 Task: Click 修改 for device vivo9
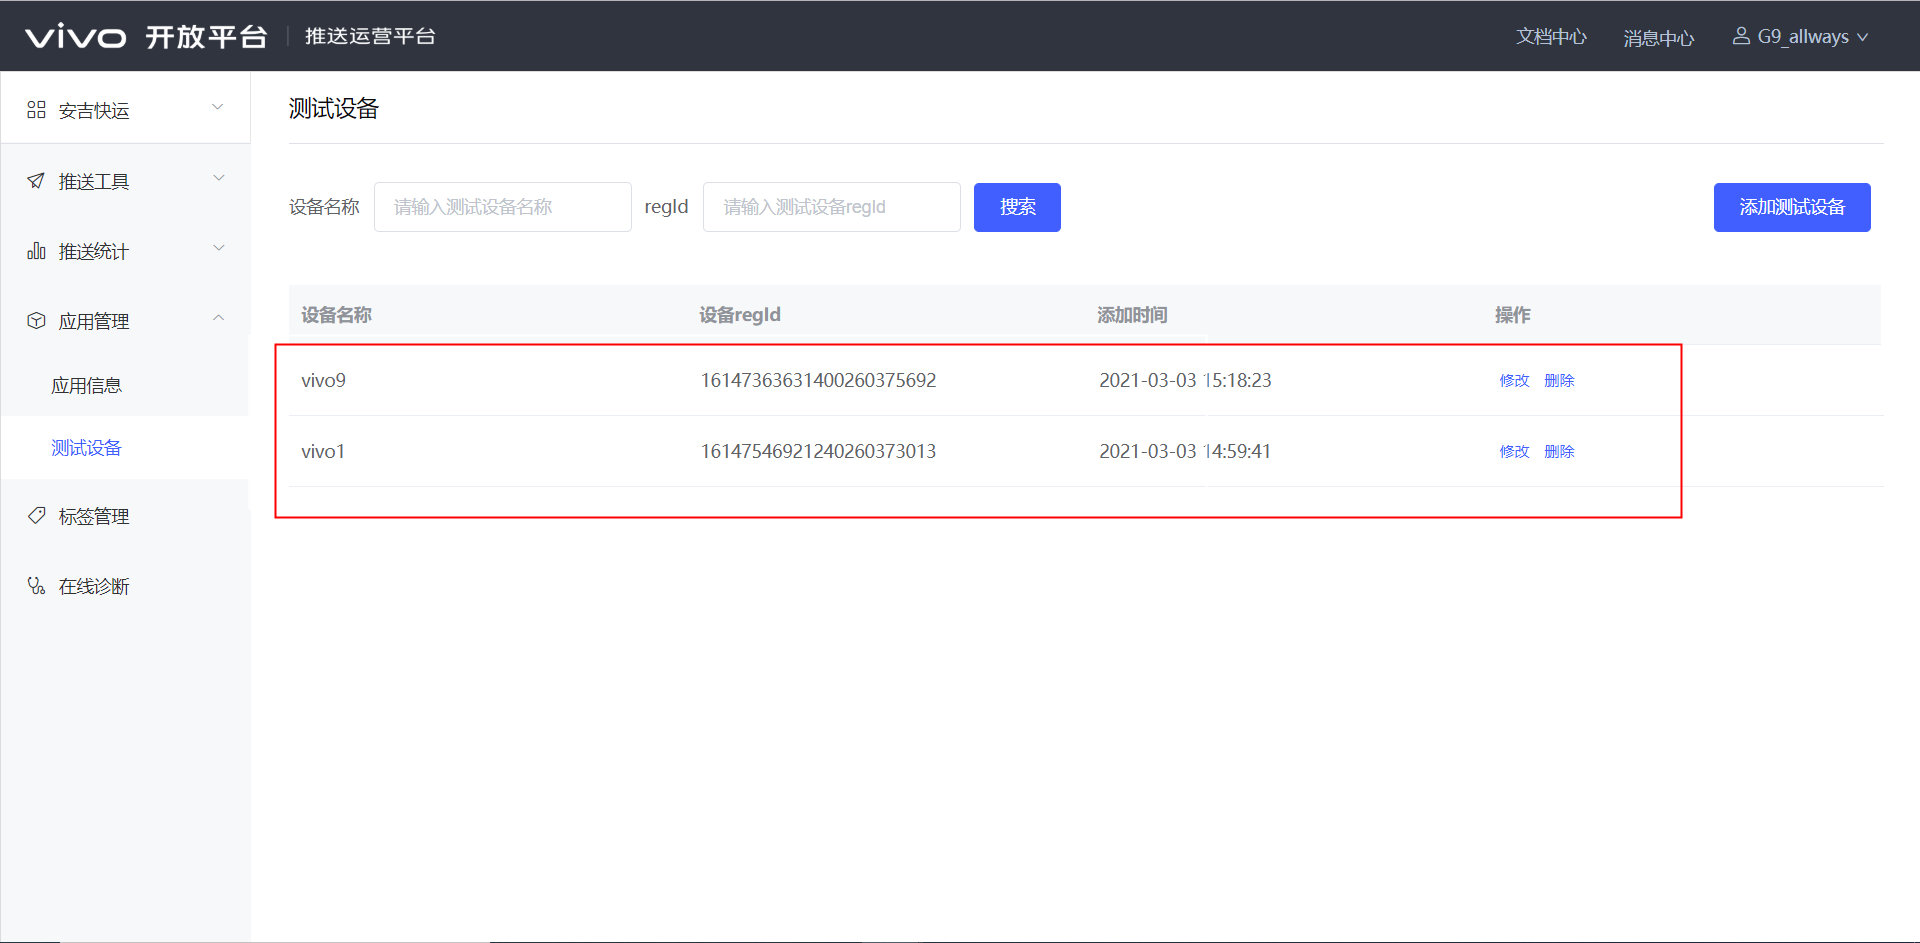1514,381
